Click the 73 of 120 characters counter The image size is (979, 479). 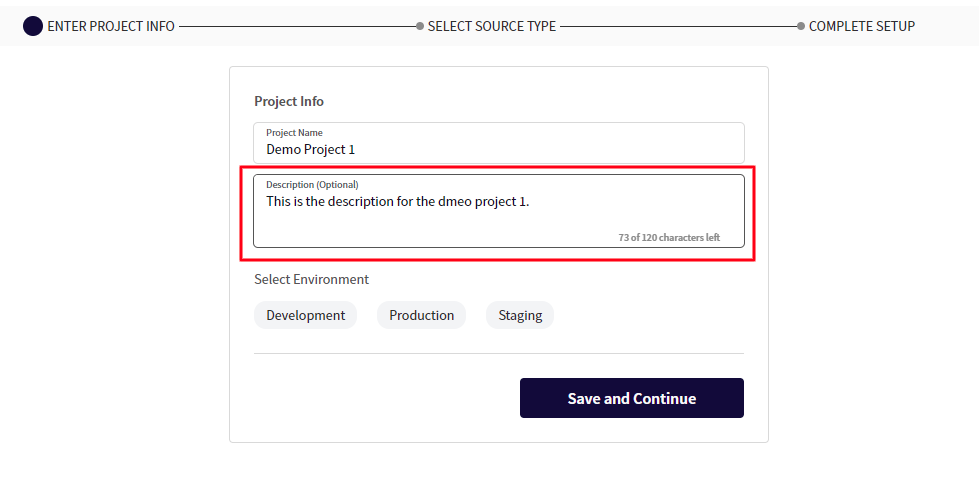[668, 238]
